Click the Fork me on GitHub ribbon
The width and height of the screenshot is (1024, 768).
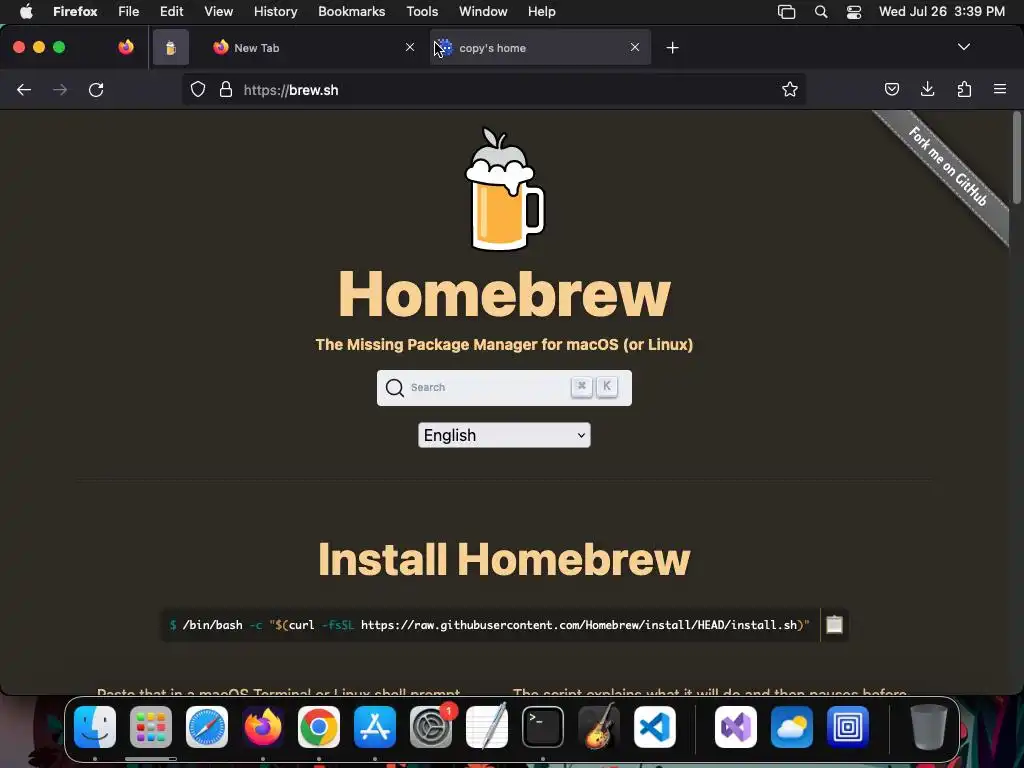pyautogui.click(x=947, y=167)
